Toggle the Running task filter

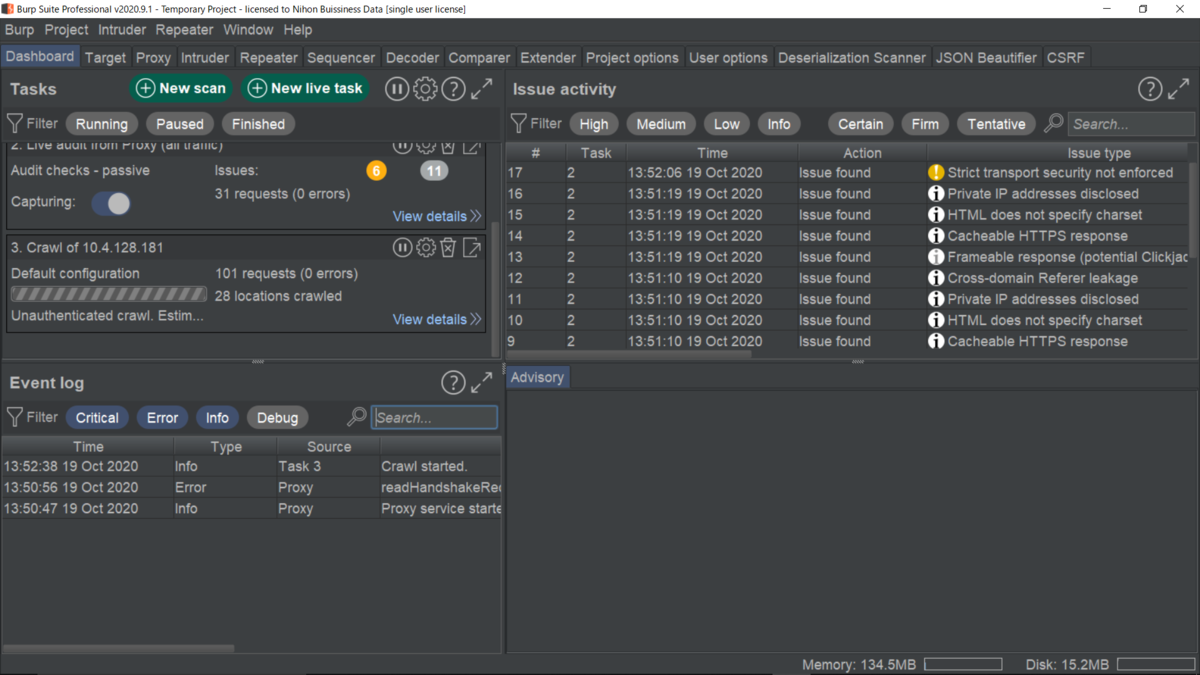(x=102, y=124)
